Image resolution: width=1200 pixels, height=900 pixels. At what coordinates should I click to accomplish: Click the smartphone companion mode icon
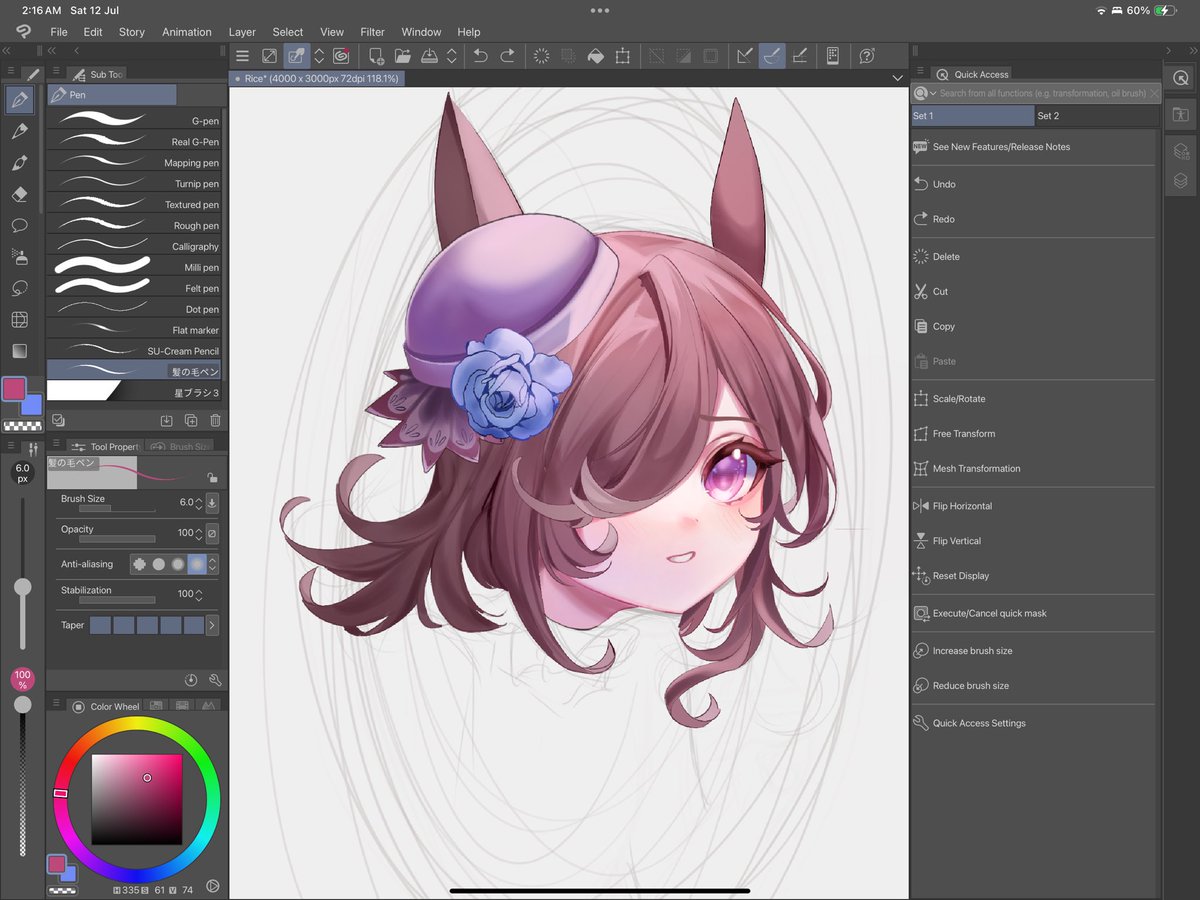point(832,56)
